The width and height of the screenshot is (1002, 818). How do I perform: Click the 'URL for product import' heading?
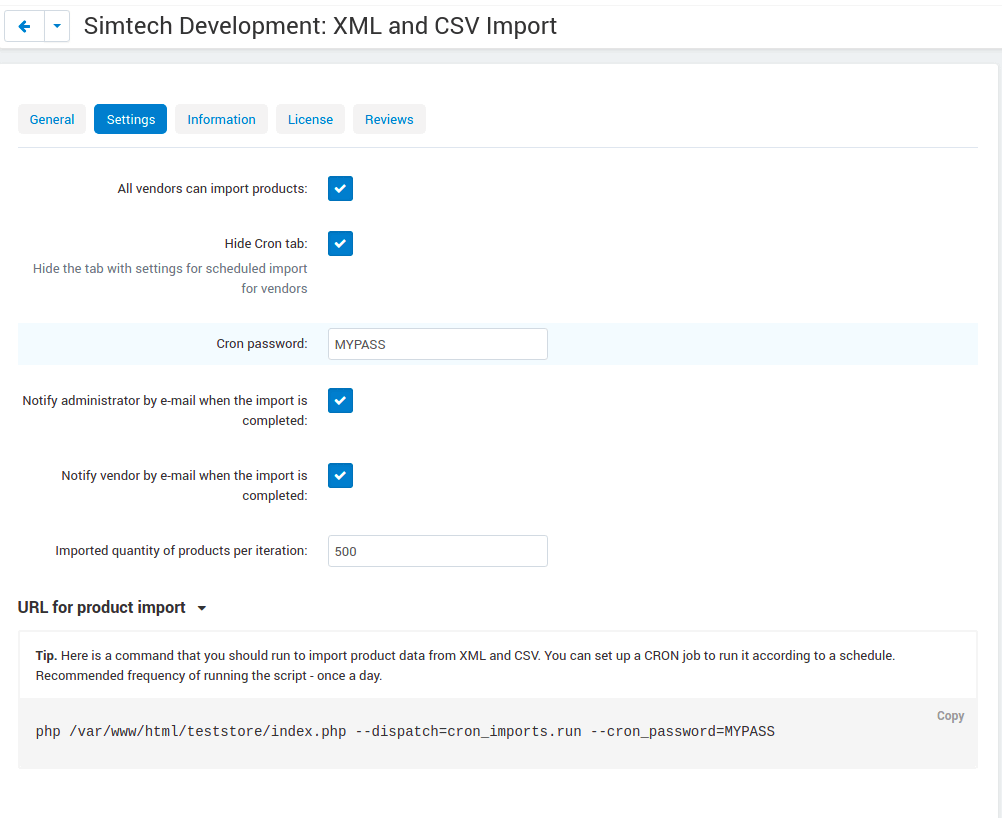point(101,607)
